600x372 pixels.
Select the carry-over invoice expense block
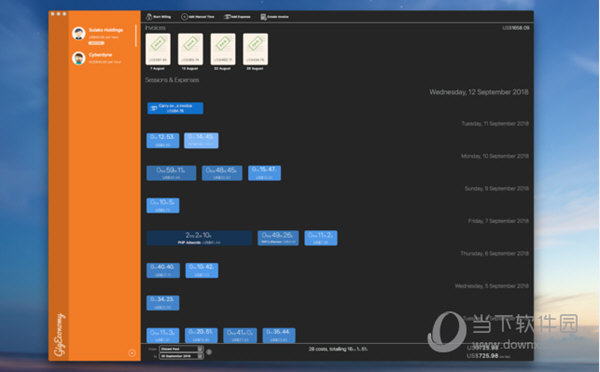tap(175, 108)
